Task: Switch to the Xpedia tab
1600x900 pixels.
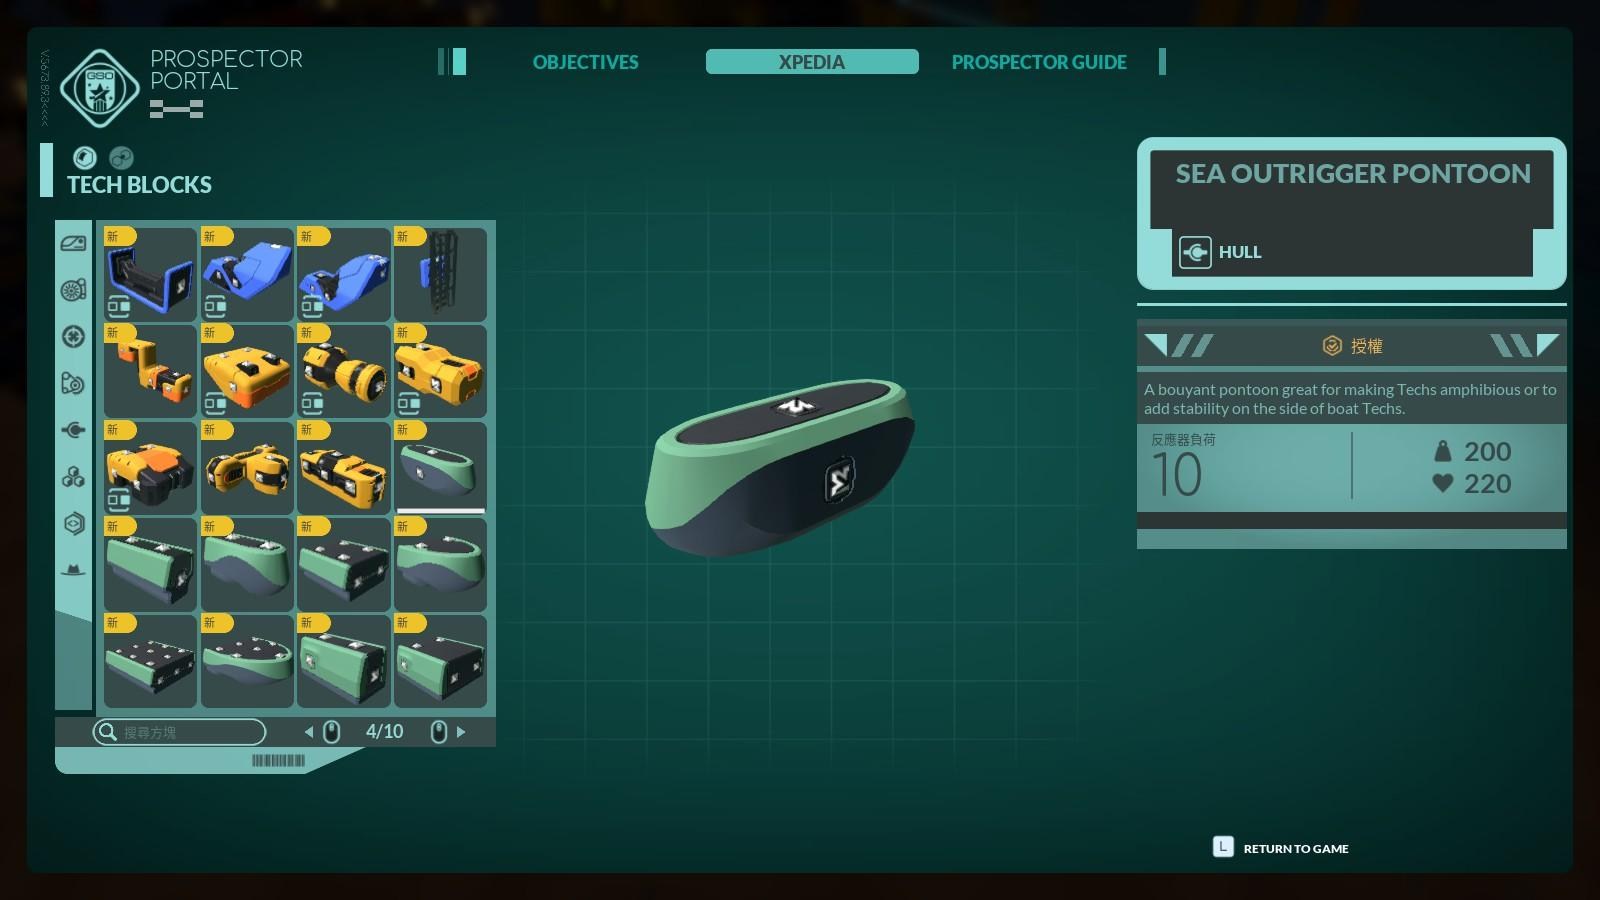Action: click(812, 62)
